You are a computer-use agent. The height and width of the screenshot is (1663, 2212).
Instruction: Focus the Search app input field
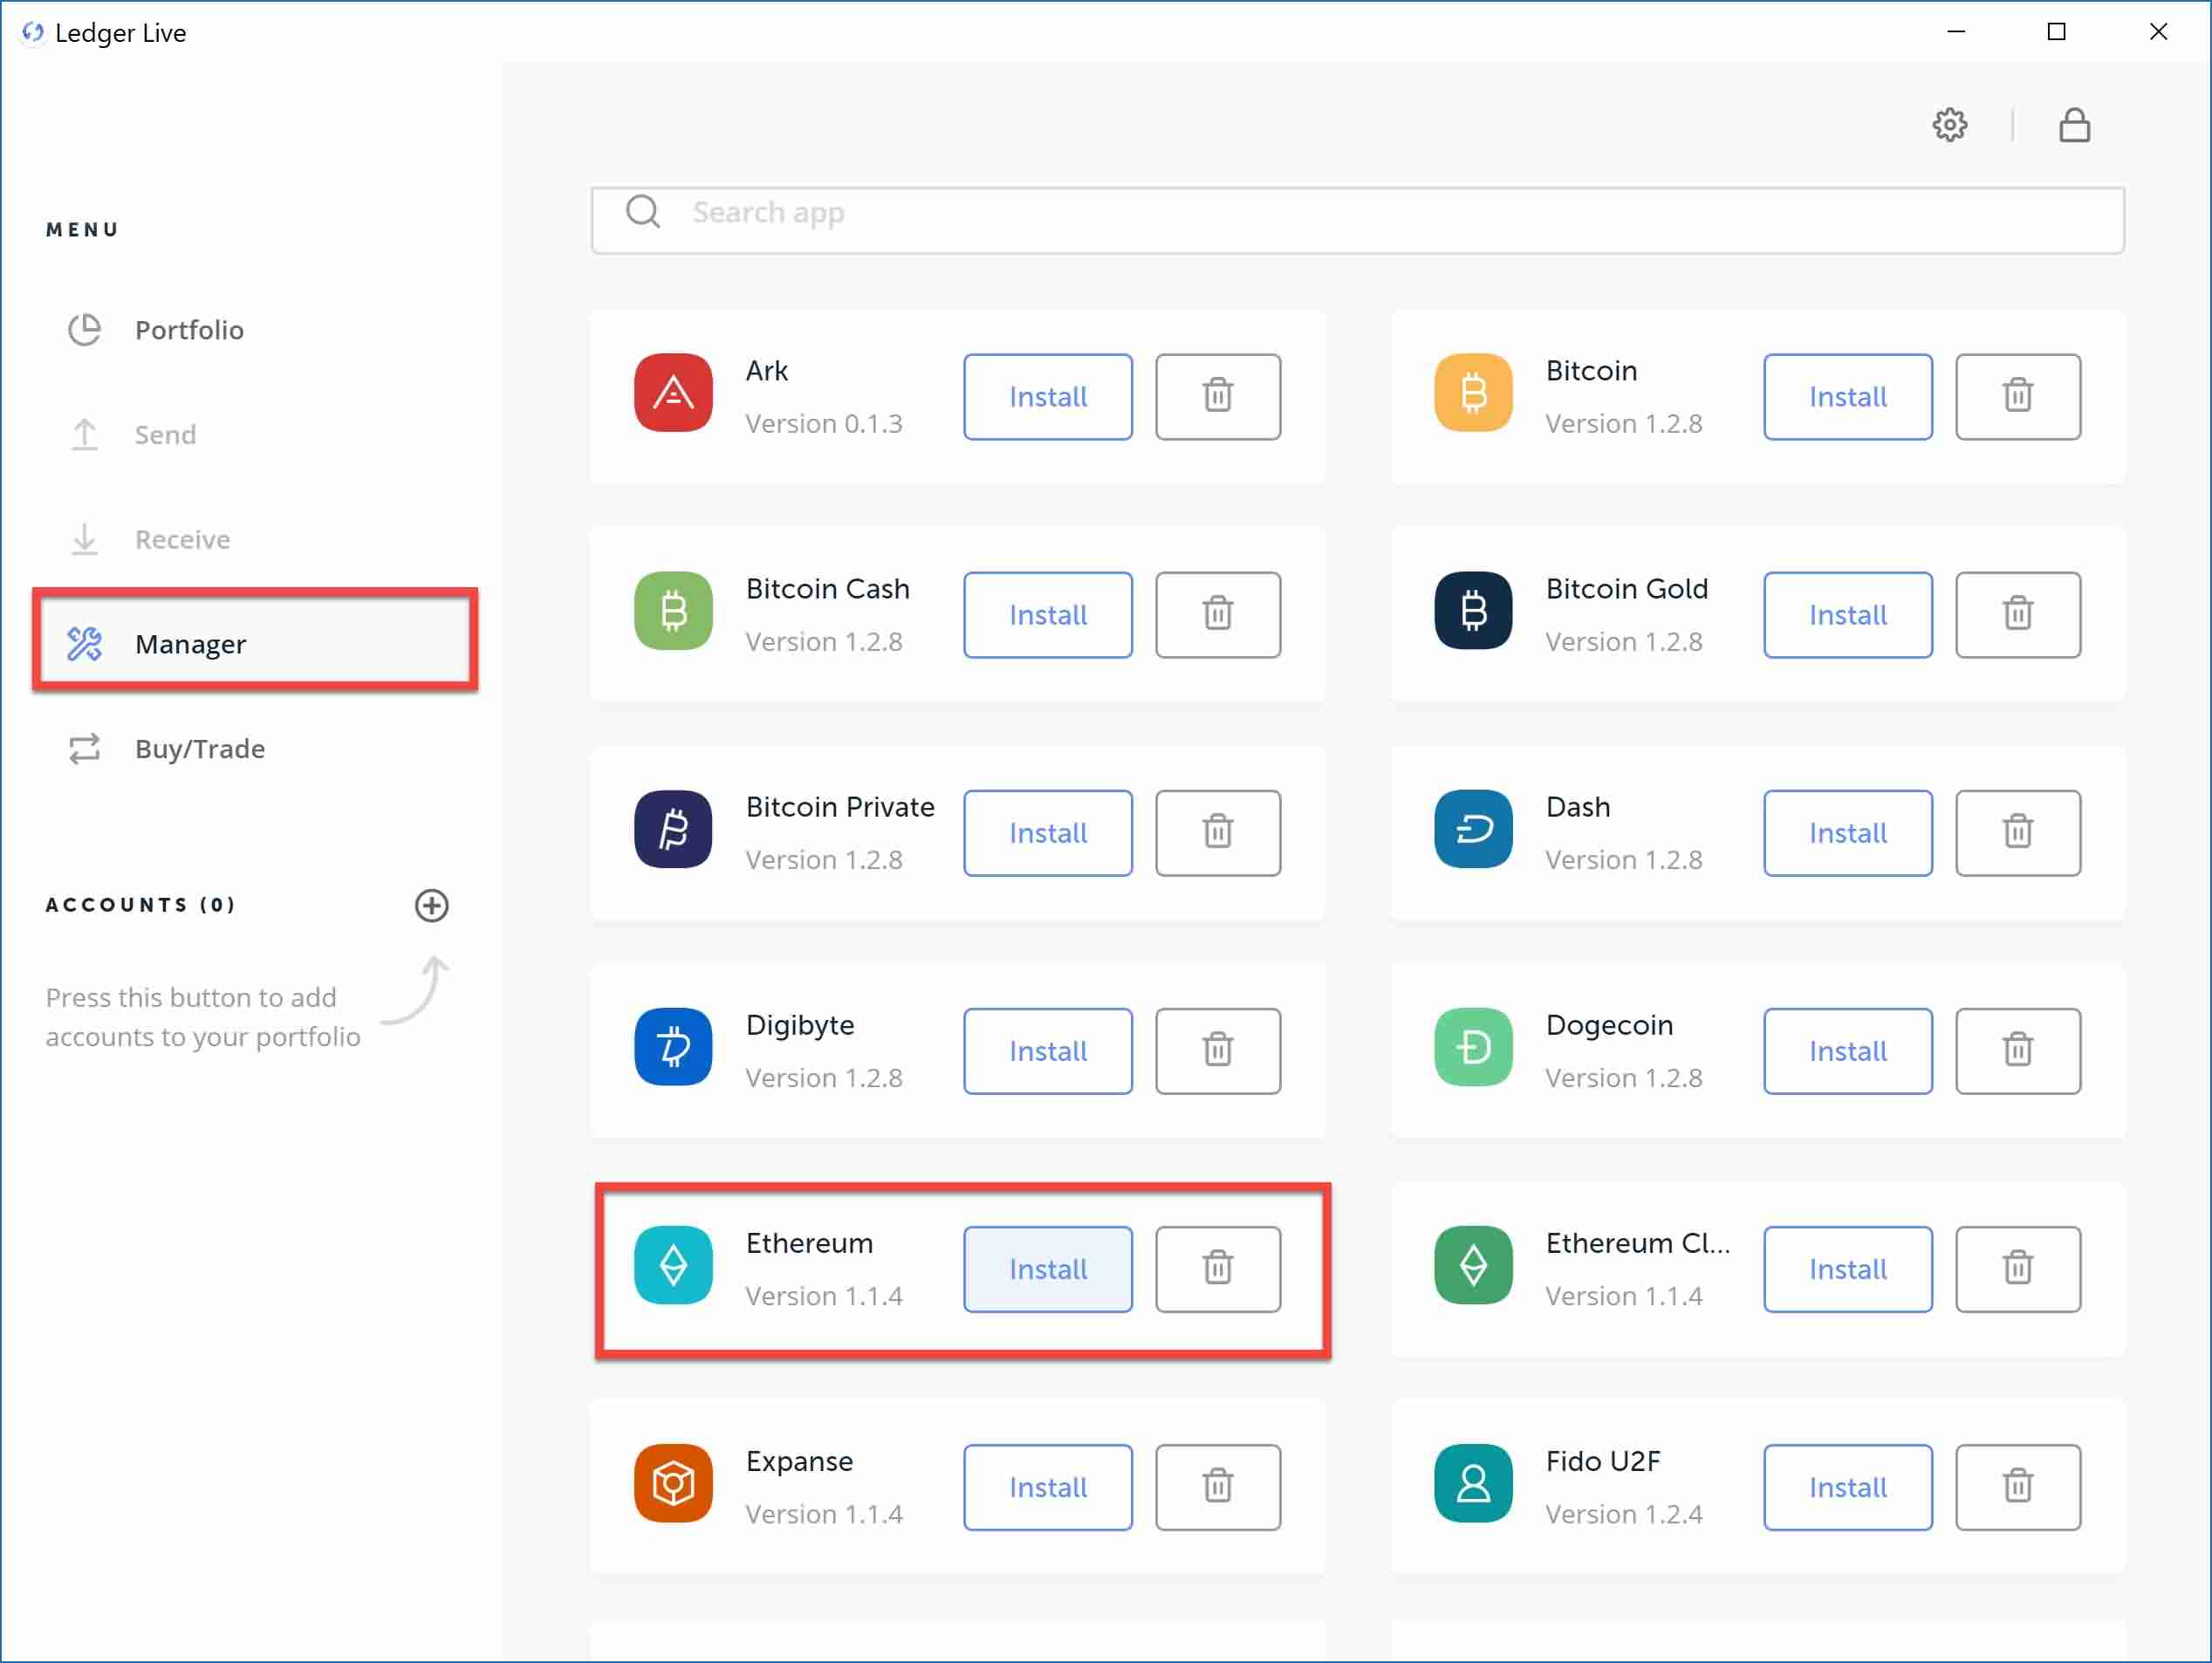[1357, 219]
